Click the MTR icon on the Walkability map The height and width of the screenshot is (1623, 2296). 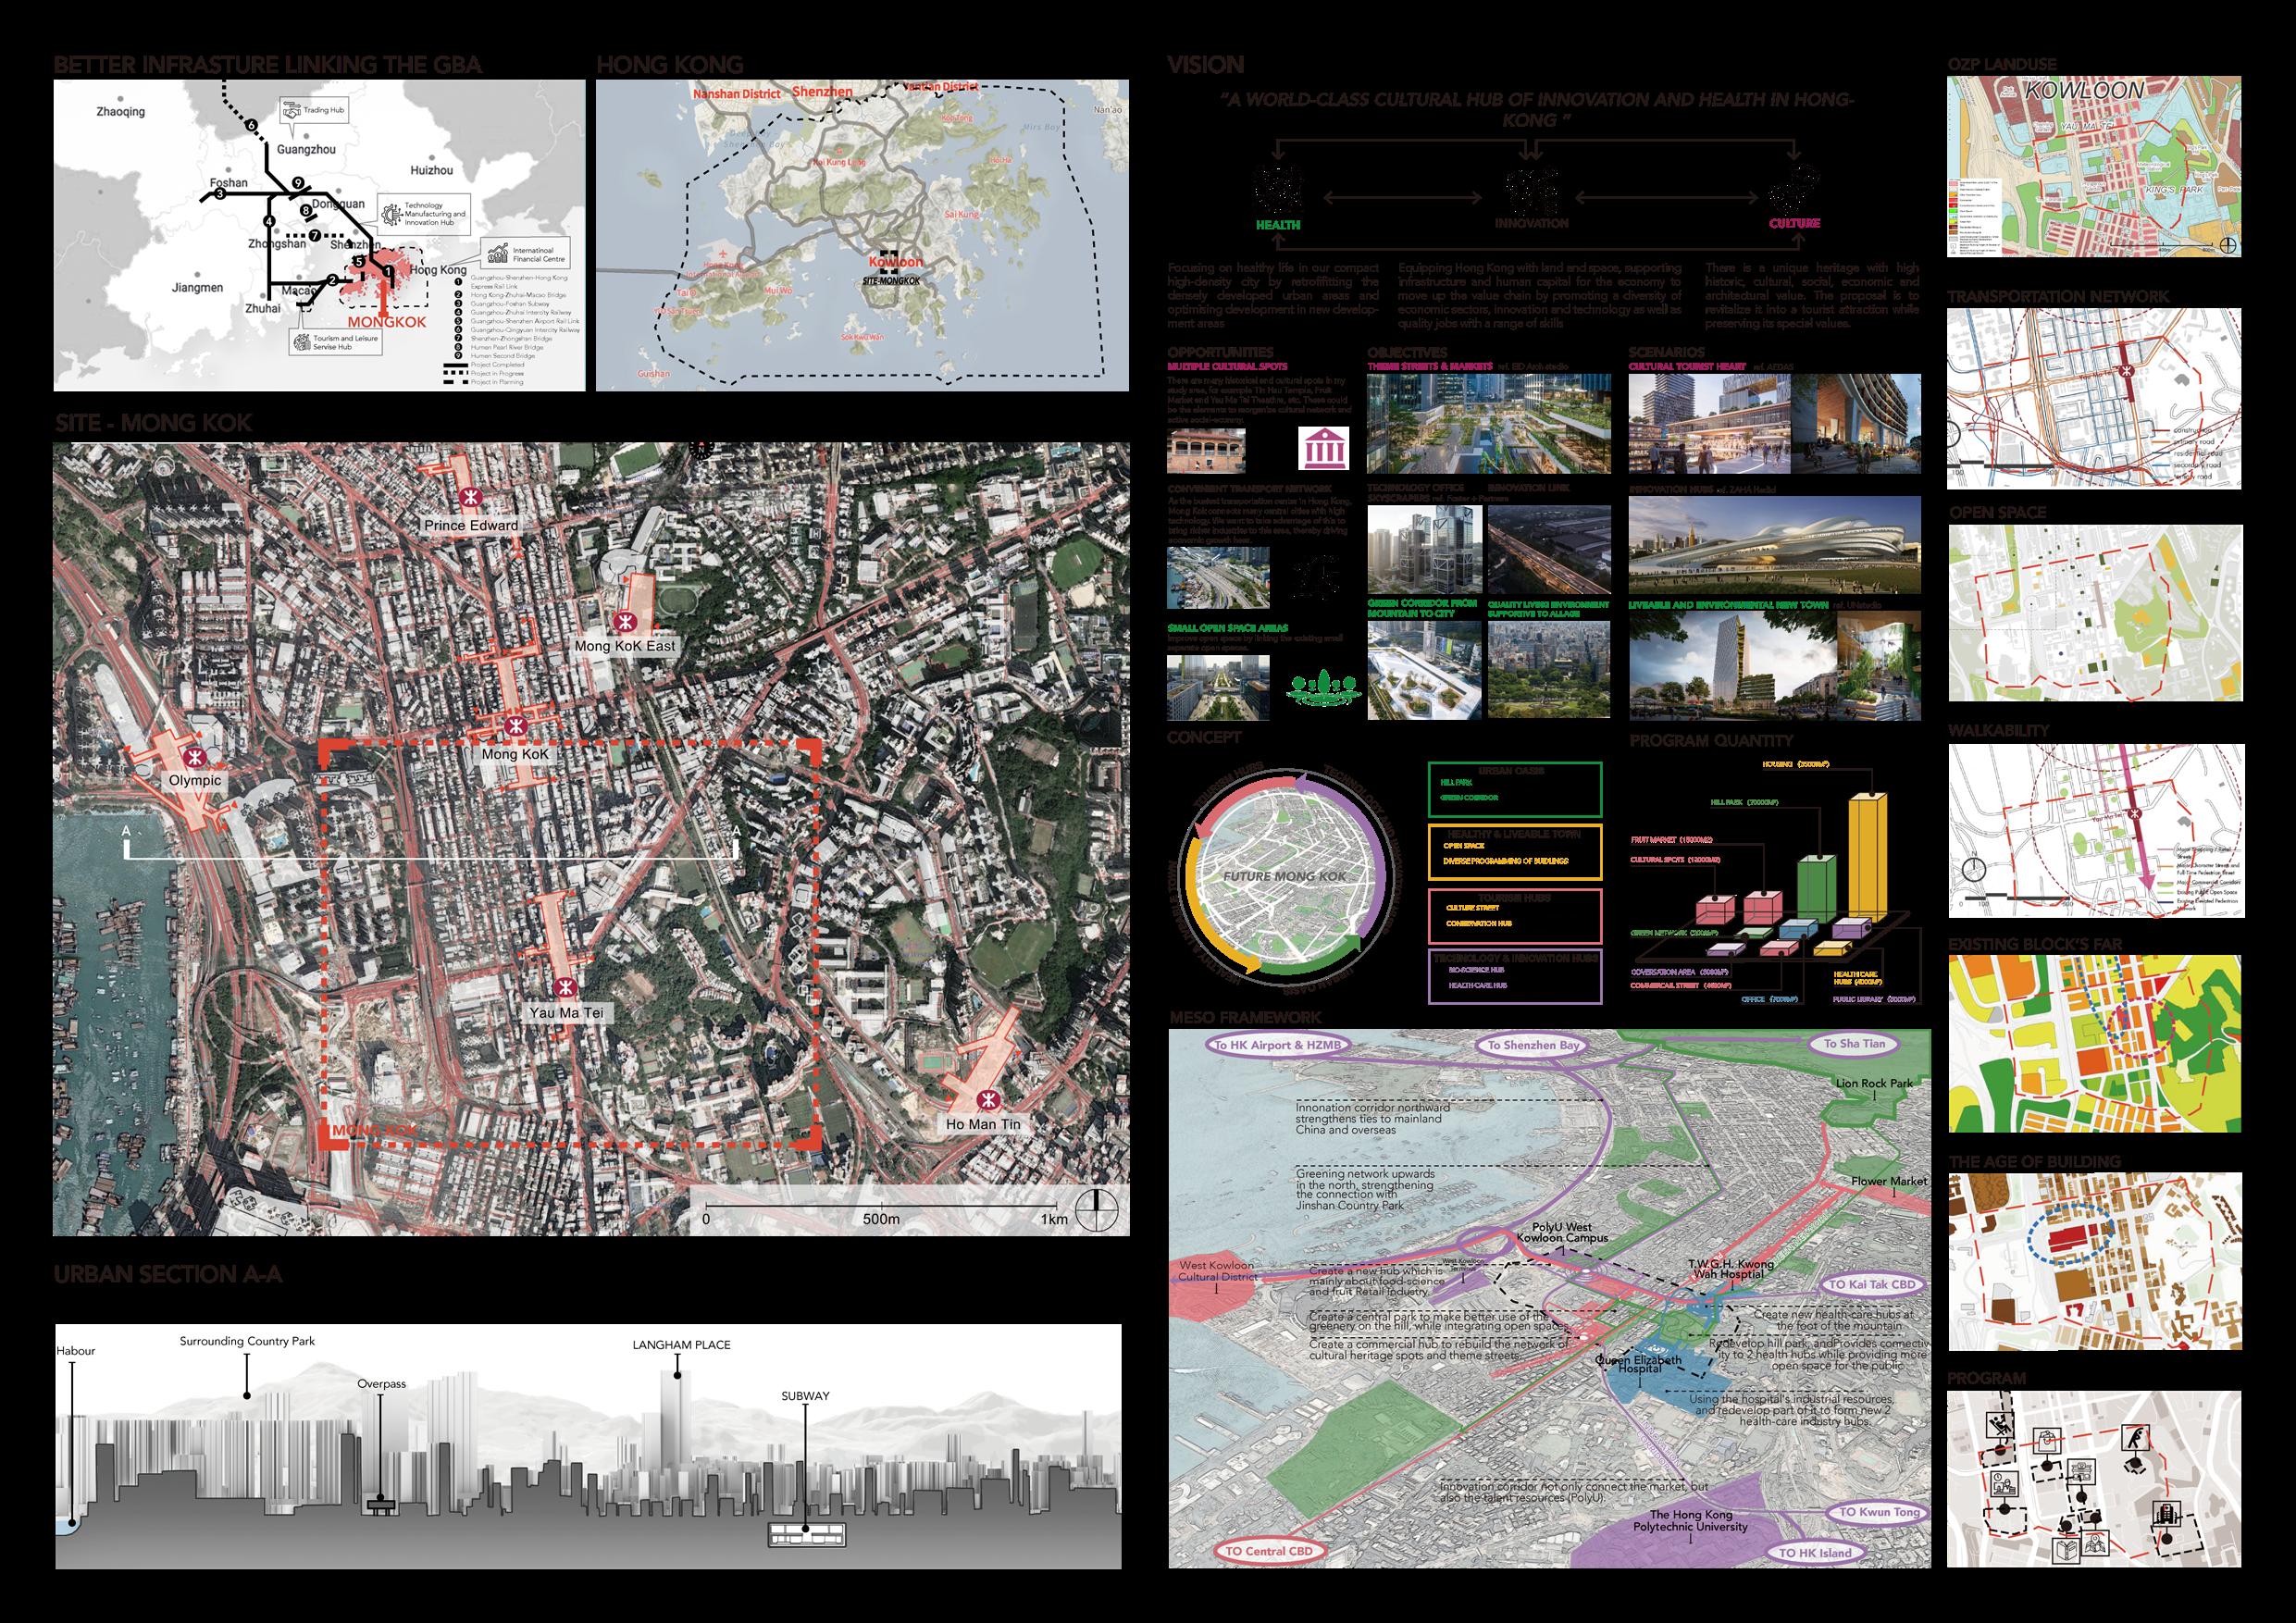point(2136,814)
